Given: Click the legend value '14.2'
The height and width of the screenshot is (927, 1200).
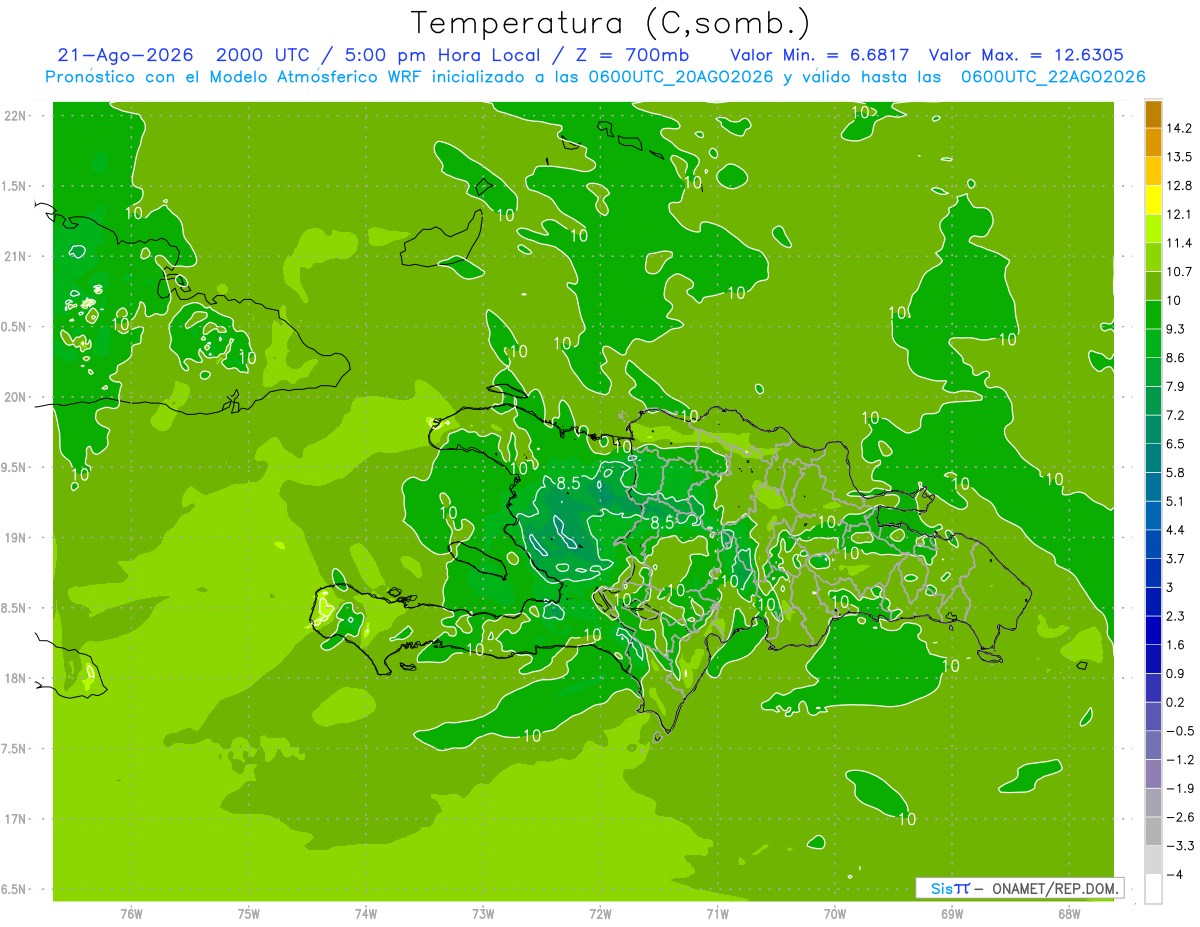Looking at the screenshot, I should (x=1180, y=128).
